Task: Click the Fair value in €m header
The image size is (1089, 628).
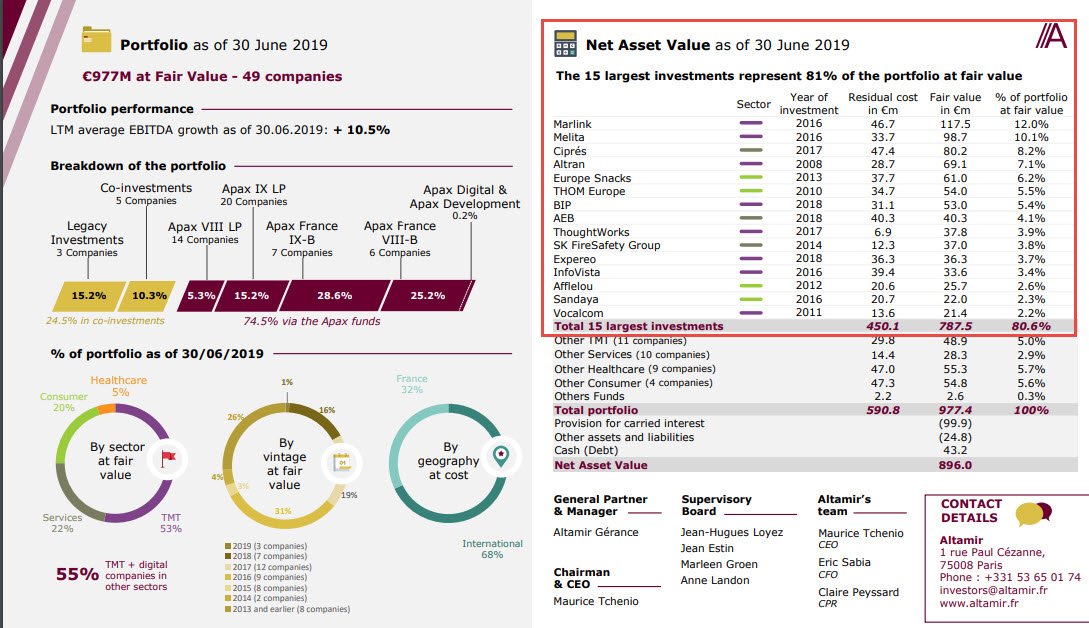Action: pos(956,104)
